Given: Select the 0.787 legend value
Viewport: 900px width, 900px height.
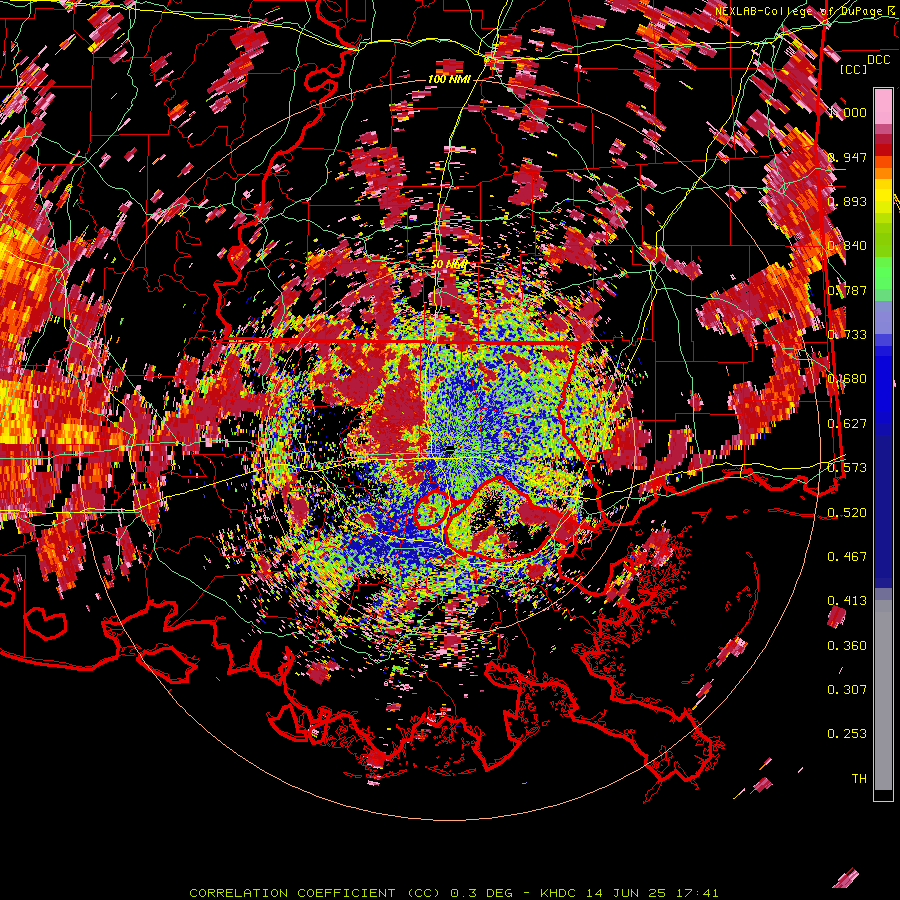Looking at the screenshot, I should point(847,290).
